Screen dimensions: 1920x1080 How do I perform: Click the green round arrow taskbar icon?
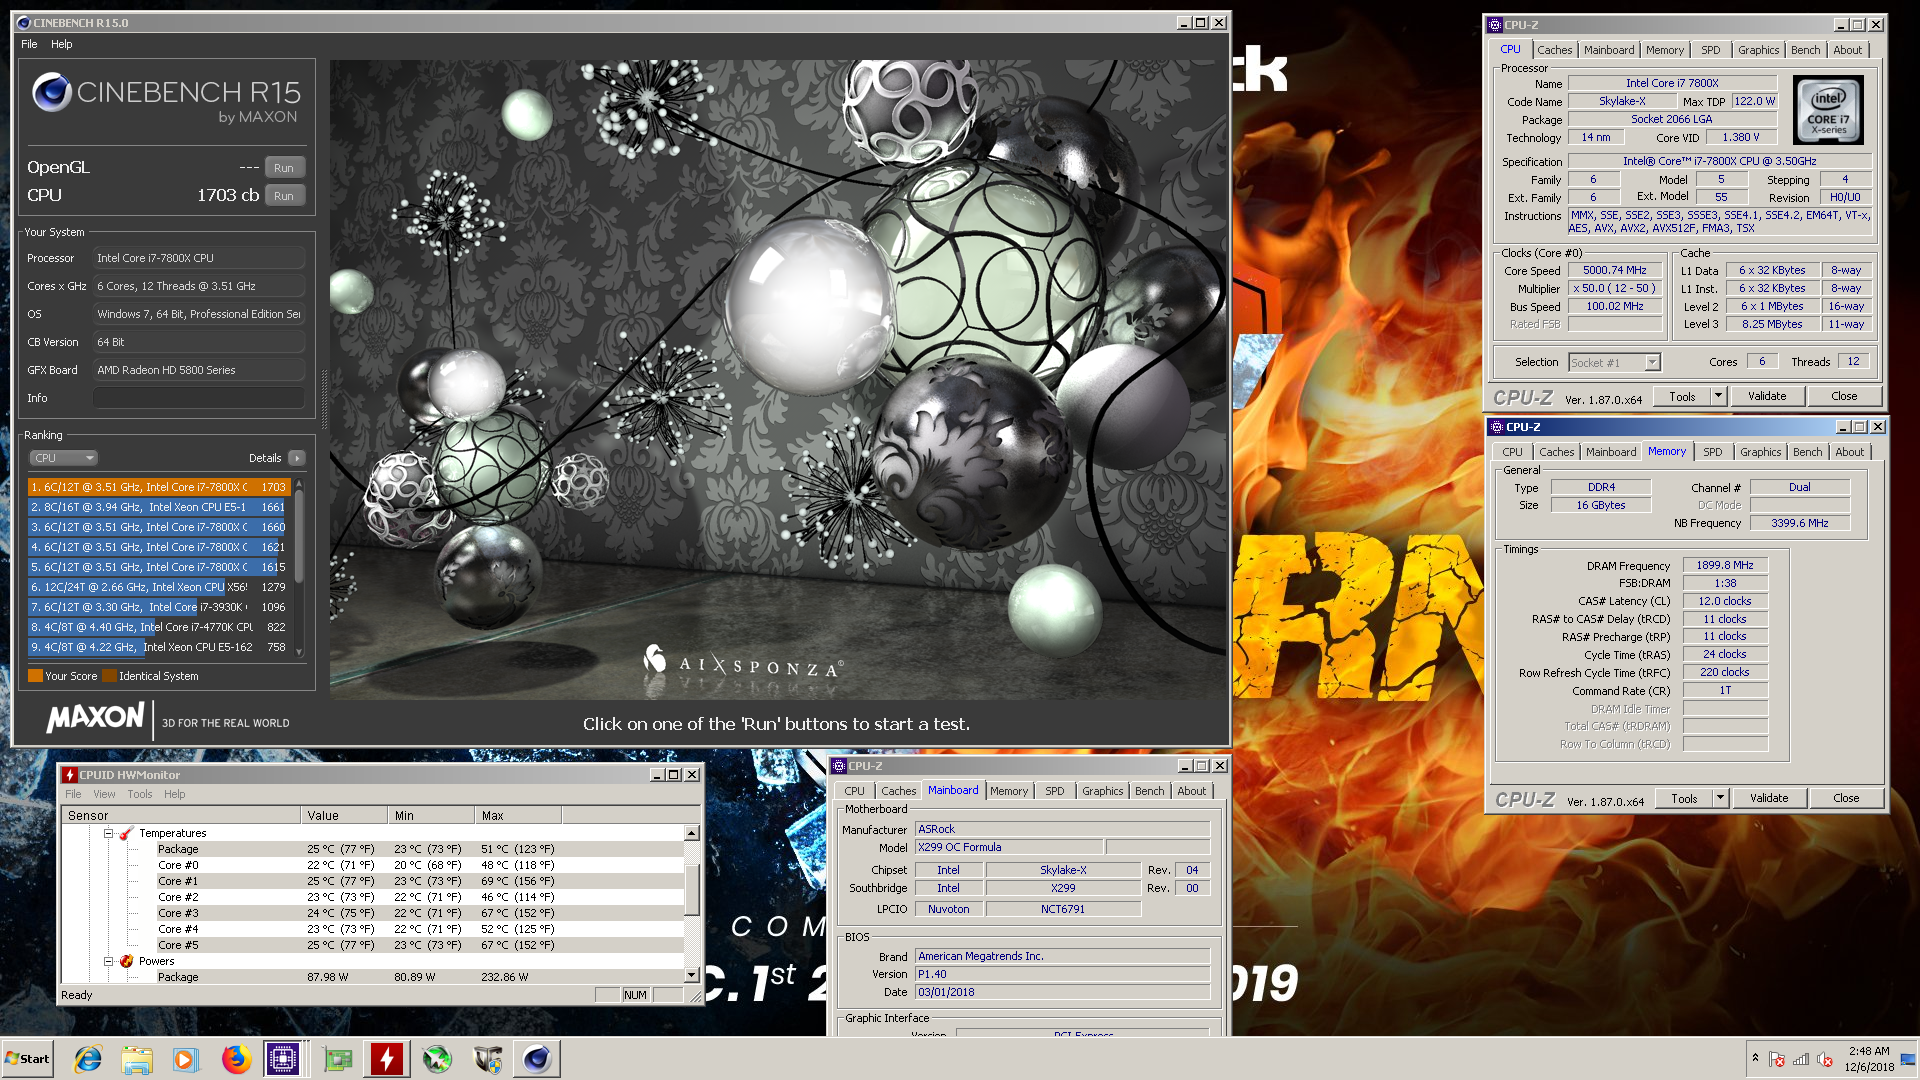(x=437, y=1059)
